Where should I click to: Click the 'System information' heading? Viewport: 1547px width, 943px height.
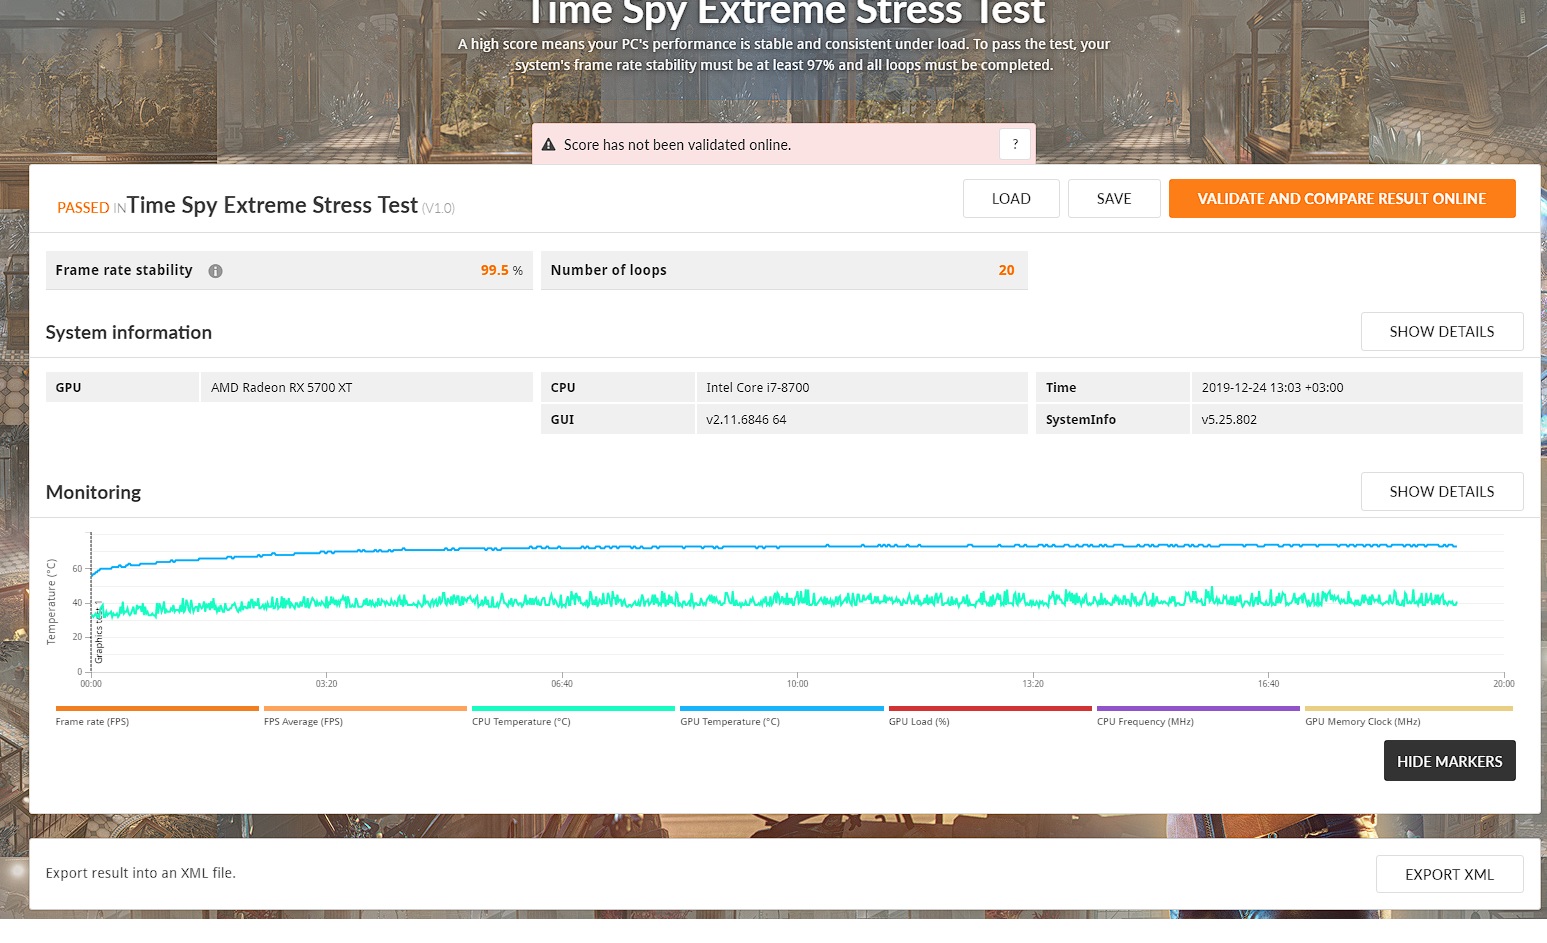[129, 332]
